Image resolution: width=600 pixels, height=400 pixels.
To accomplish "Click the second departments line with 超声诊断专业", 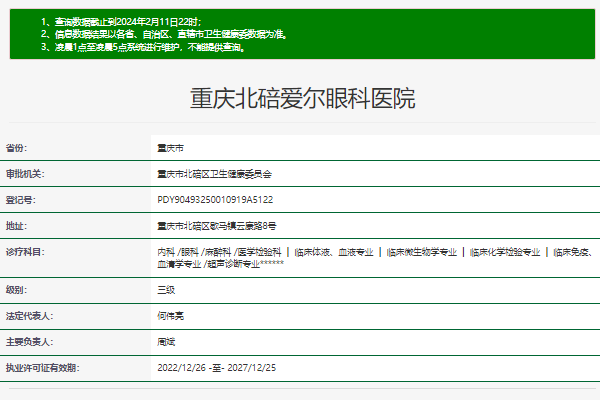I will pos(221,264).
